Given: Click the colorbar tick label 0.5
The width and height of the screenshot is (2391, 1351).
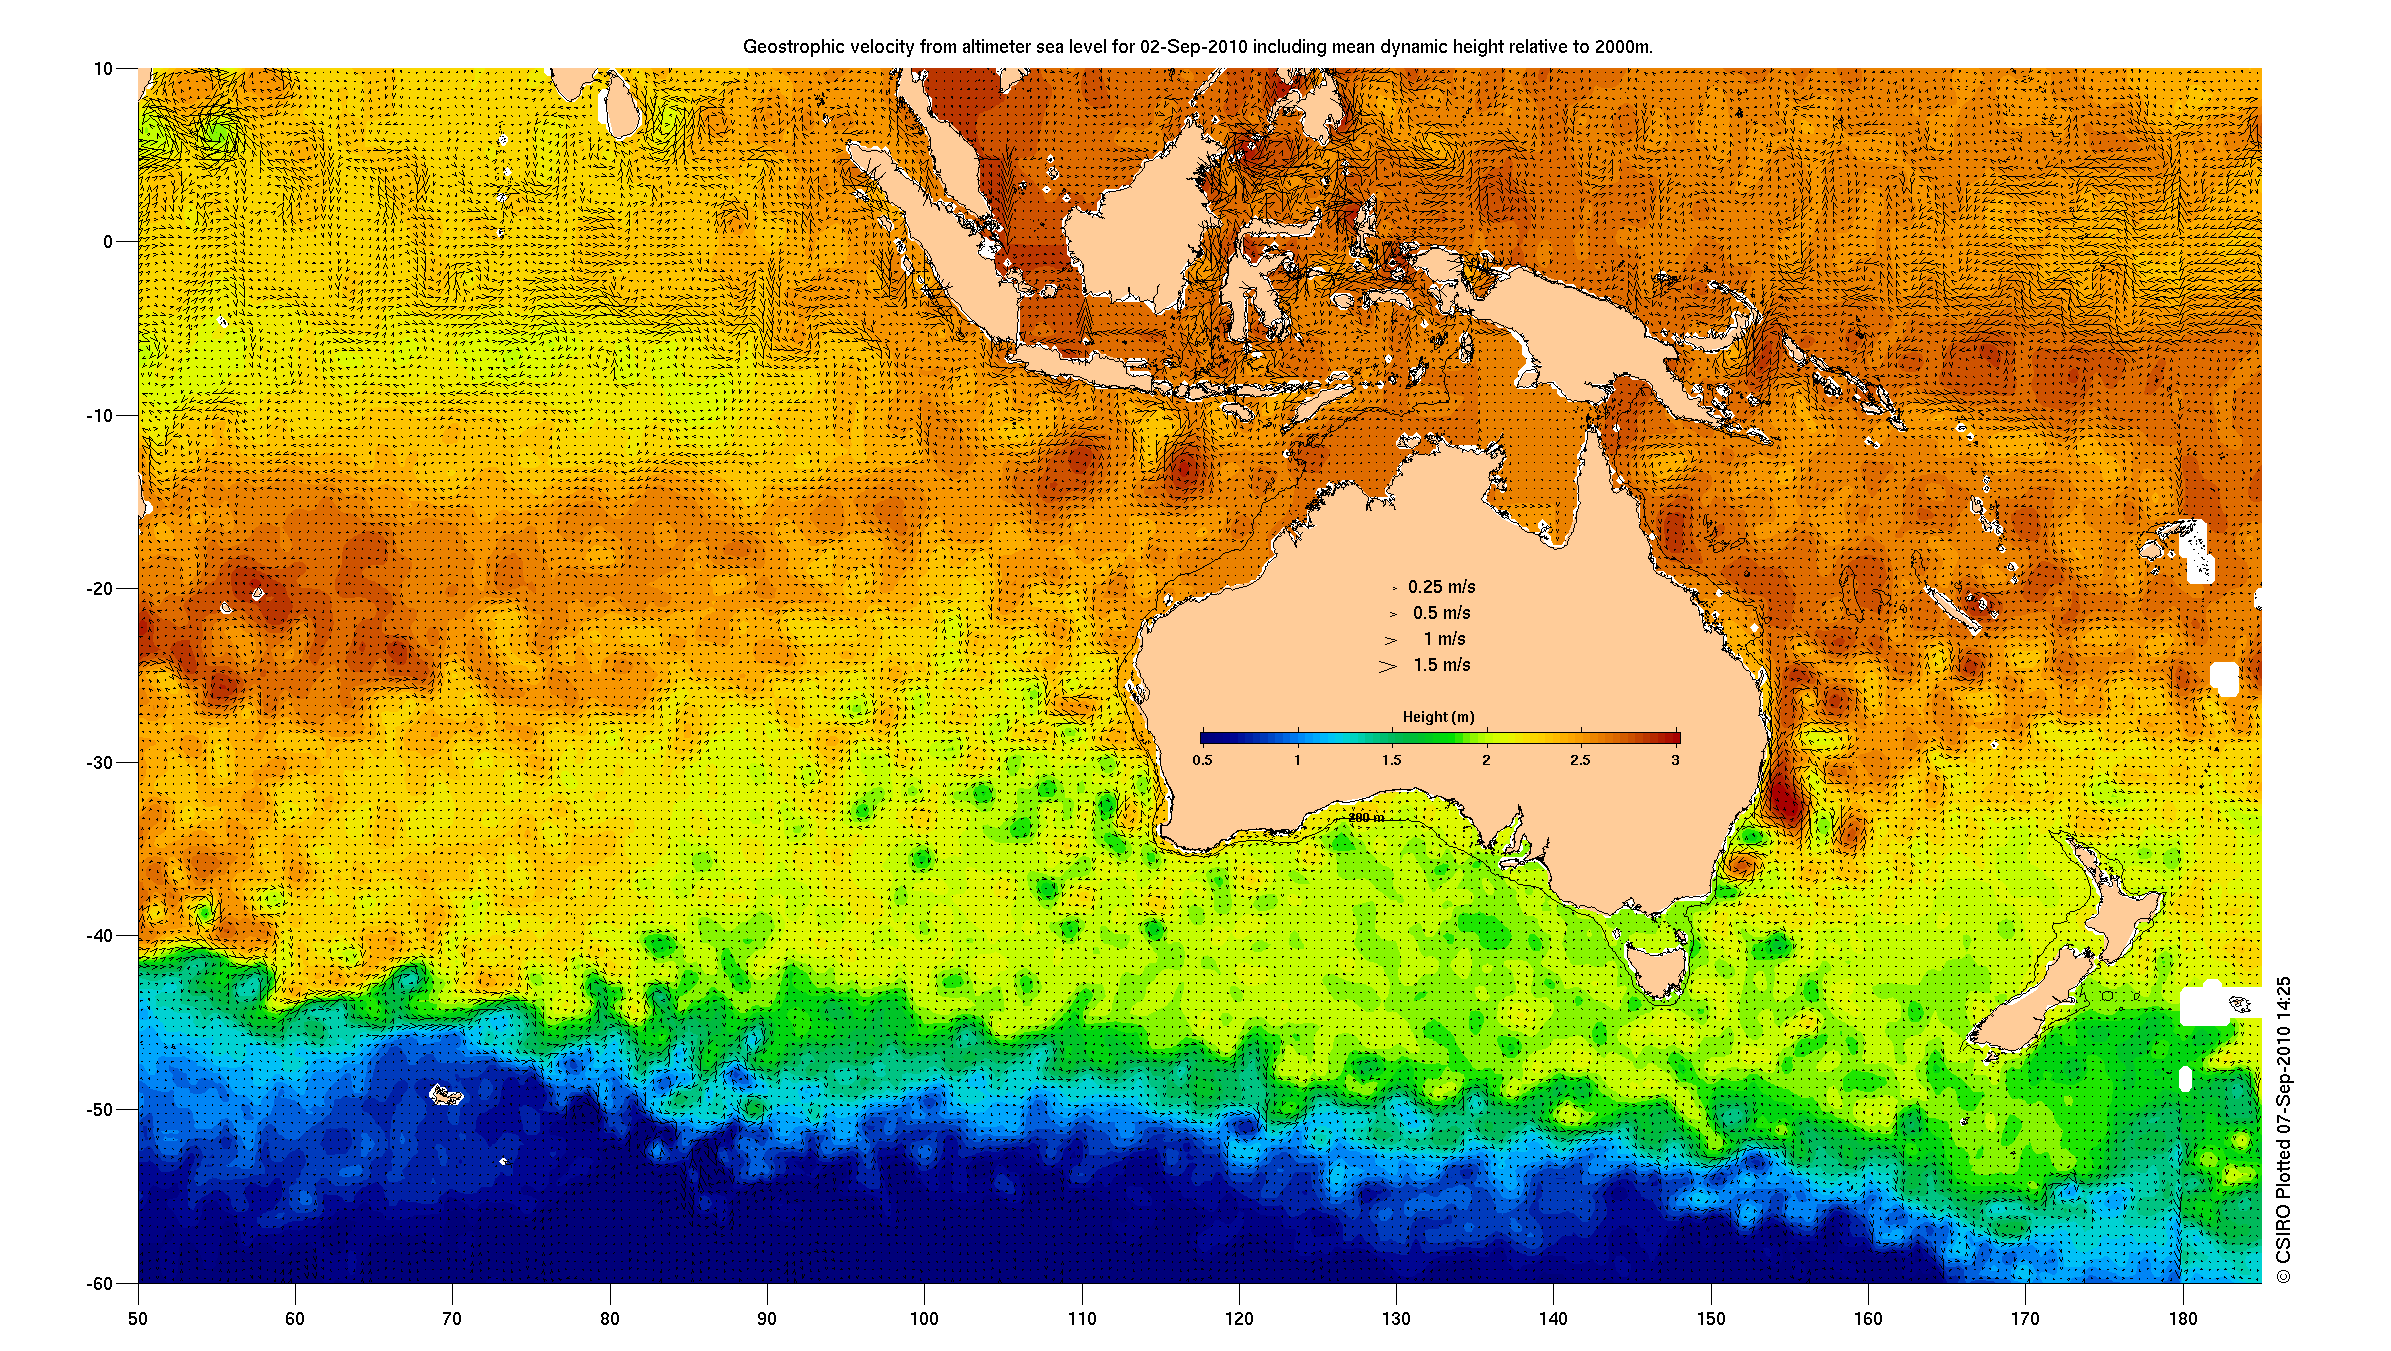Looking at the screenshot, I should [x=1202, y=760].
